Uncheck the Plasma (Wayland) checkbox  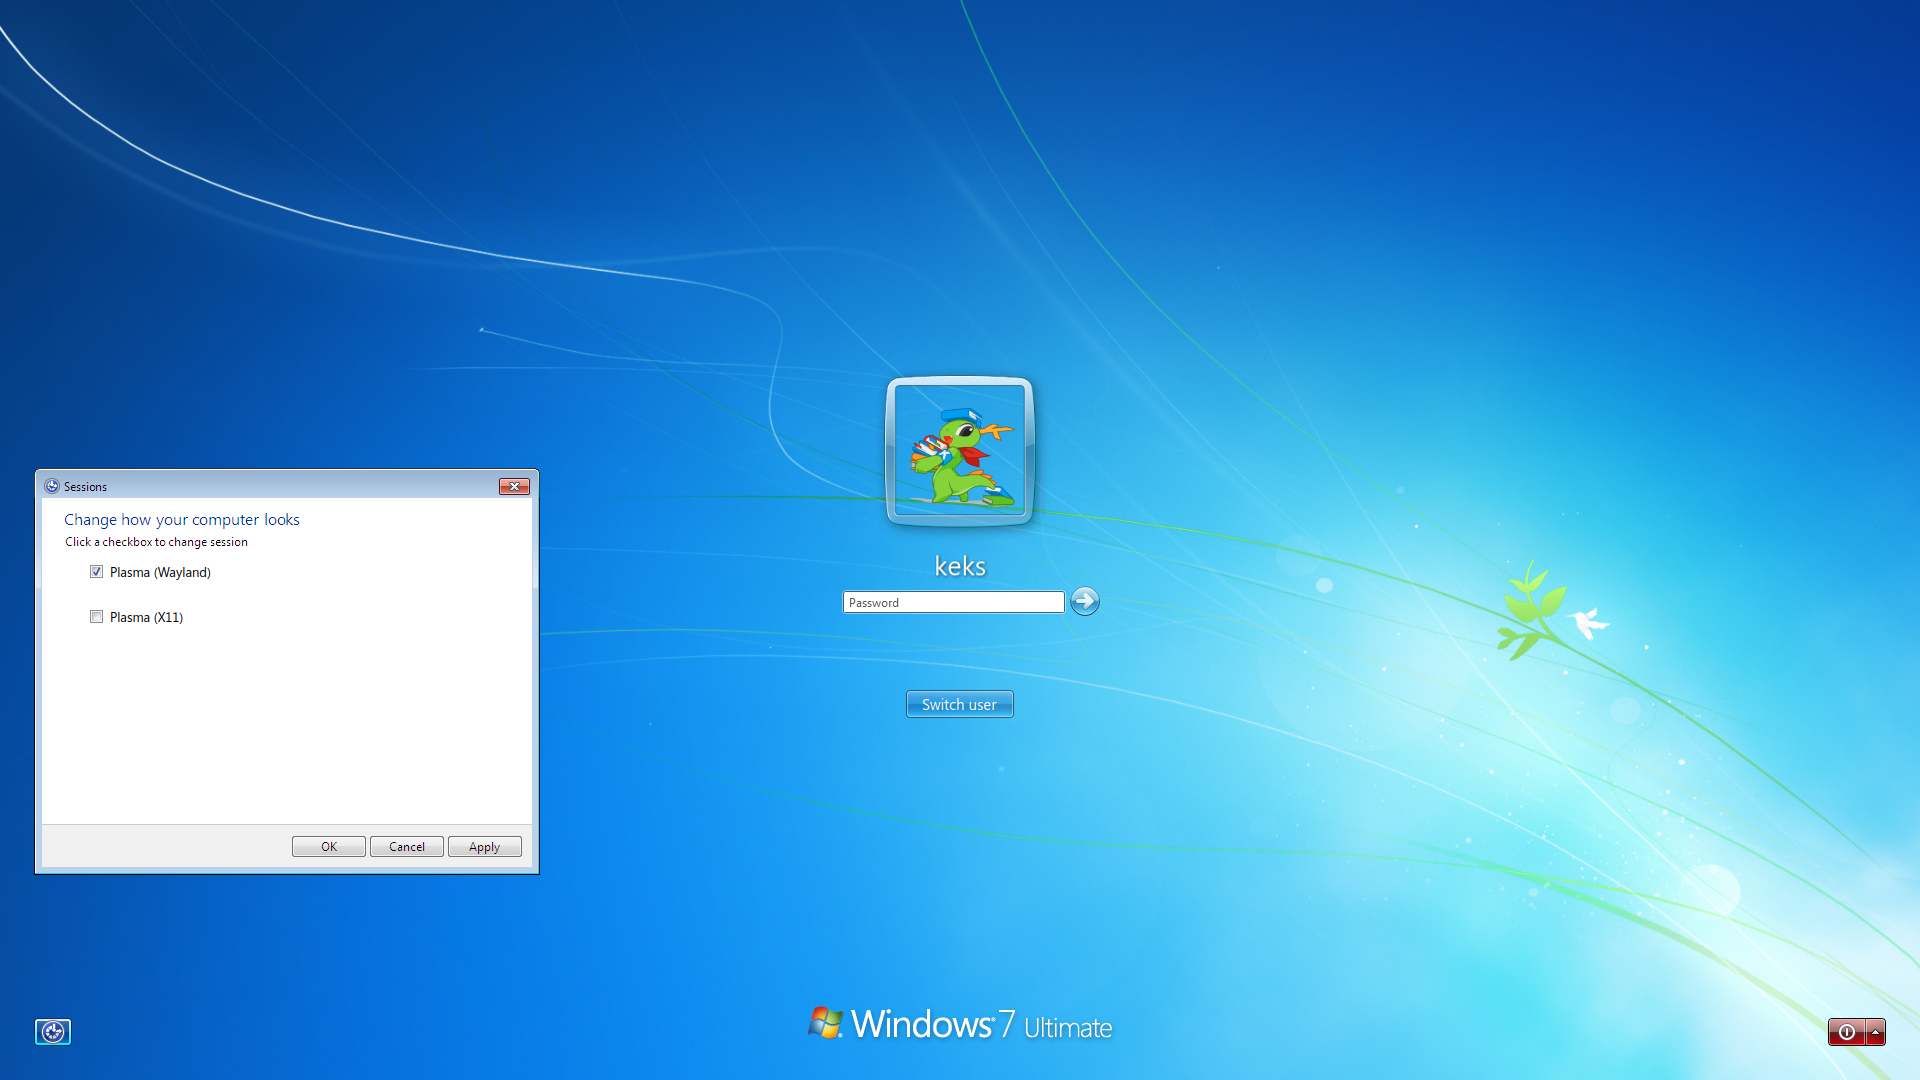click(97, 572)
